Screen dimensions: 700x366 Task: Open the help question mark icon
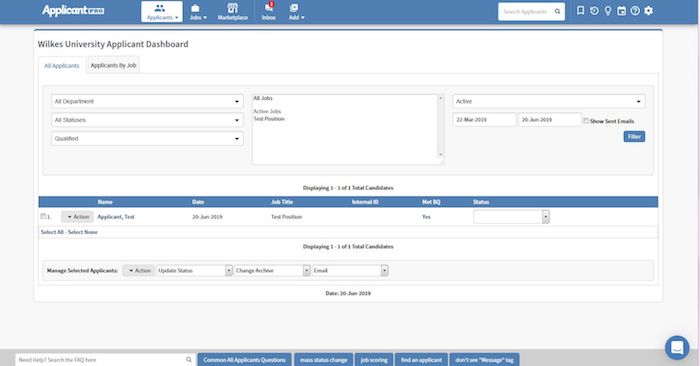[x=635, y=11]
